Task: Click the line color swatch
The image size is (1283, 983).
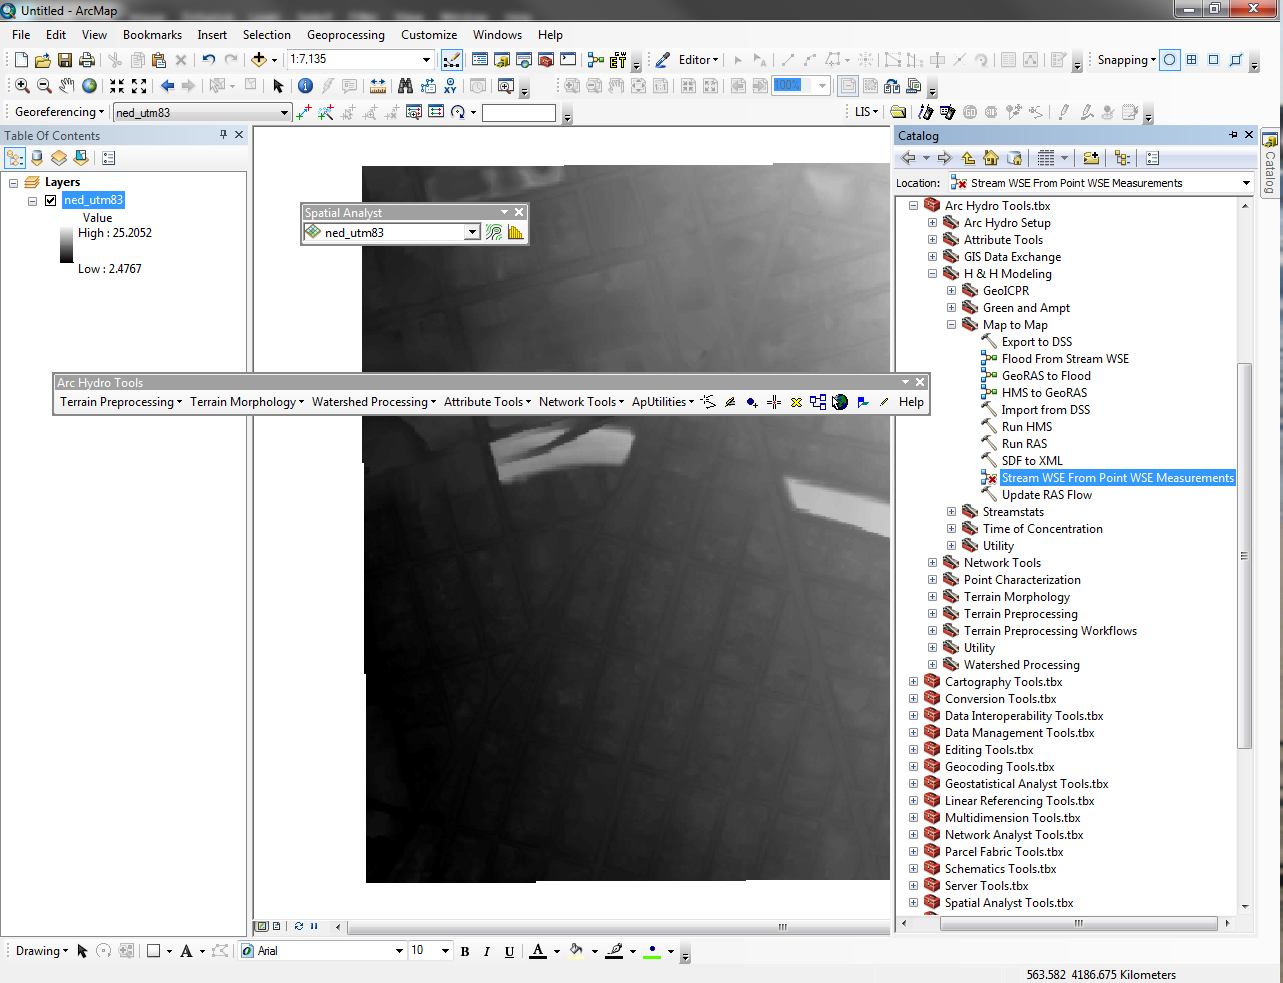Action: coord(615,951)
